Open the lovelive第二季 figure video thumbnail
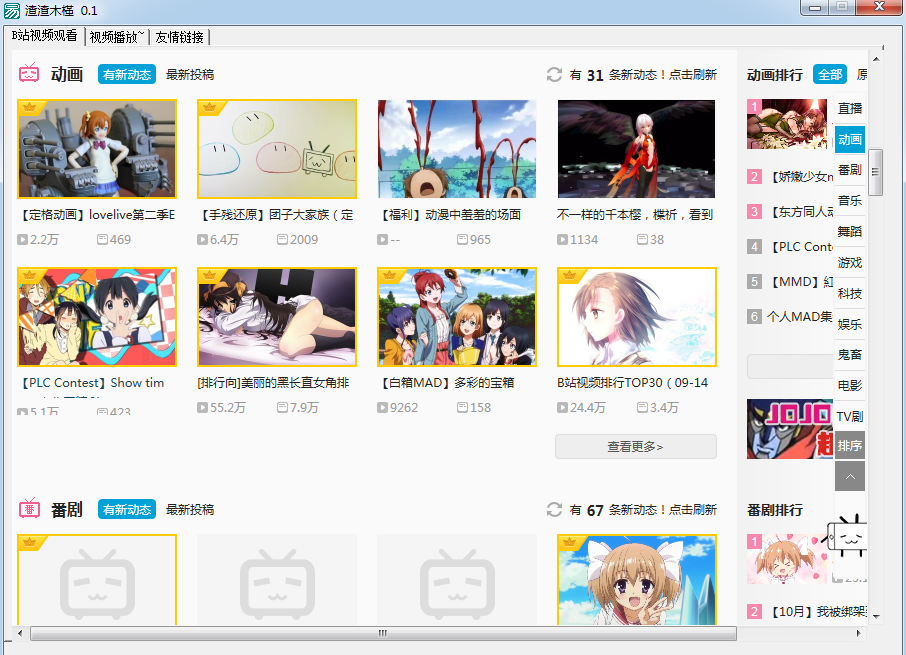The height and width of the screenshot is (655, 906). pos(97,149)
